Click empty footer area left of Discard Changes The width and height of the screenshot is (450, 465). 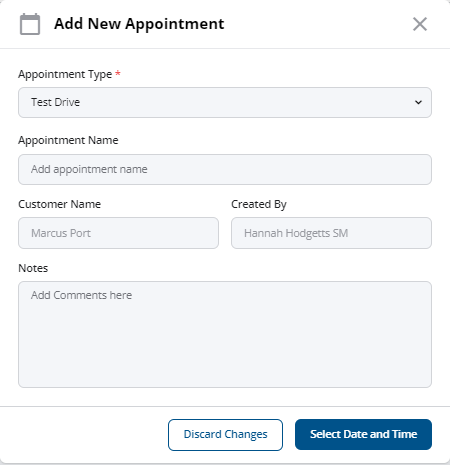click(83, 435)
